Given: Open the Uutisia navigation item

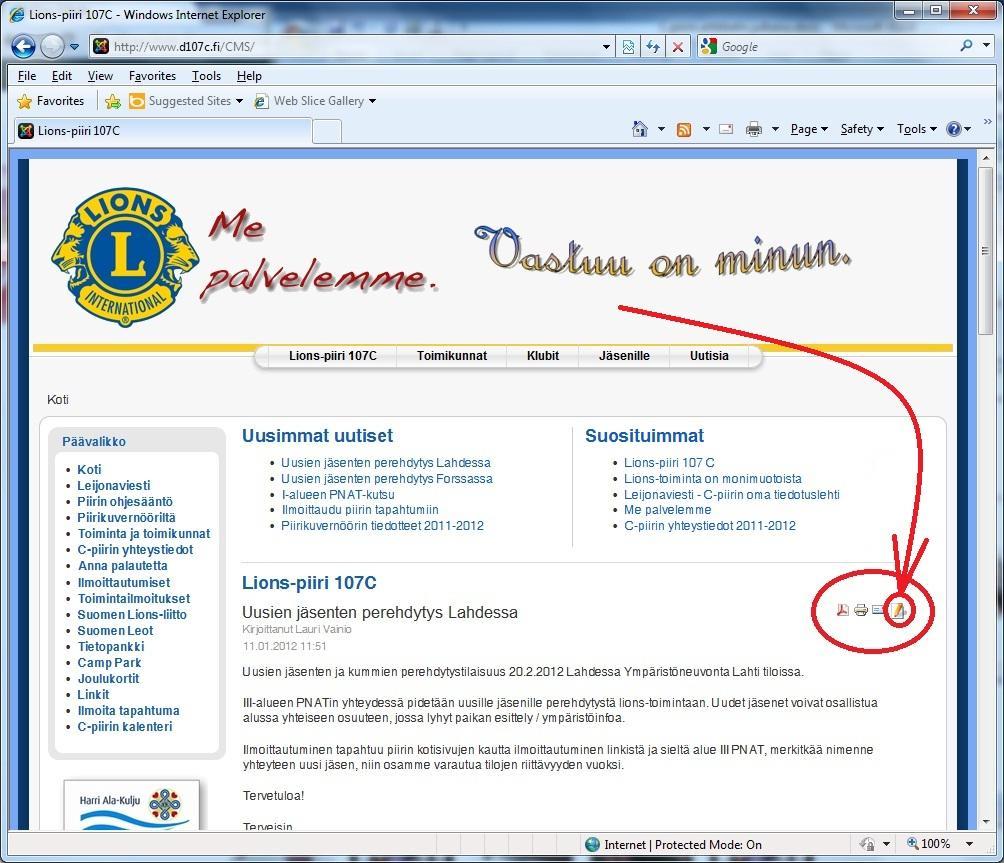Looking at the screenshot, I should pos(709,356).
